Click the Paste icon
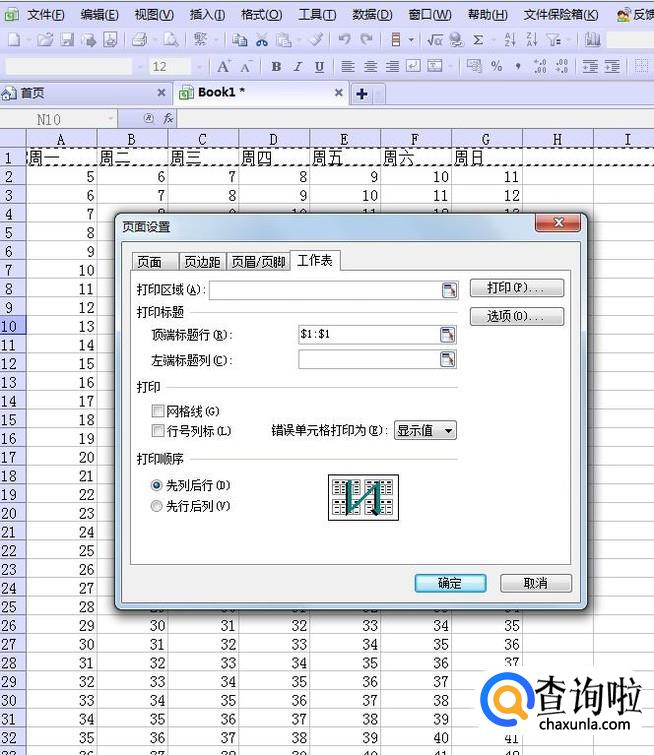Image resolution: width=654 pixels, height=755 pixels. coord(284,39)
